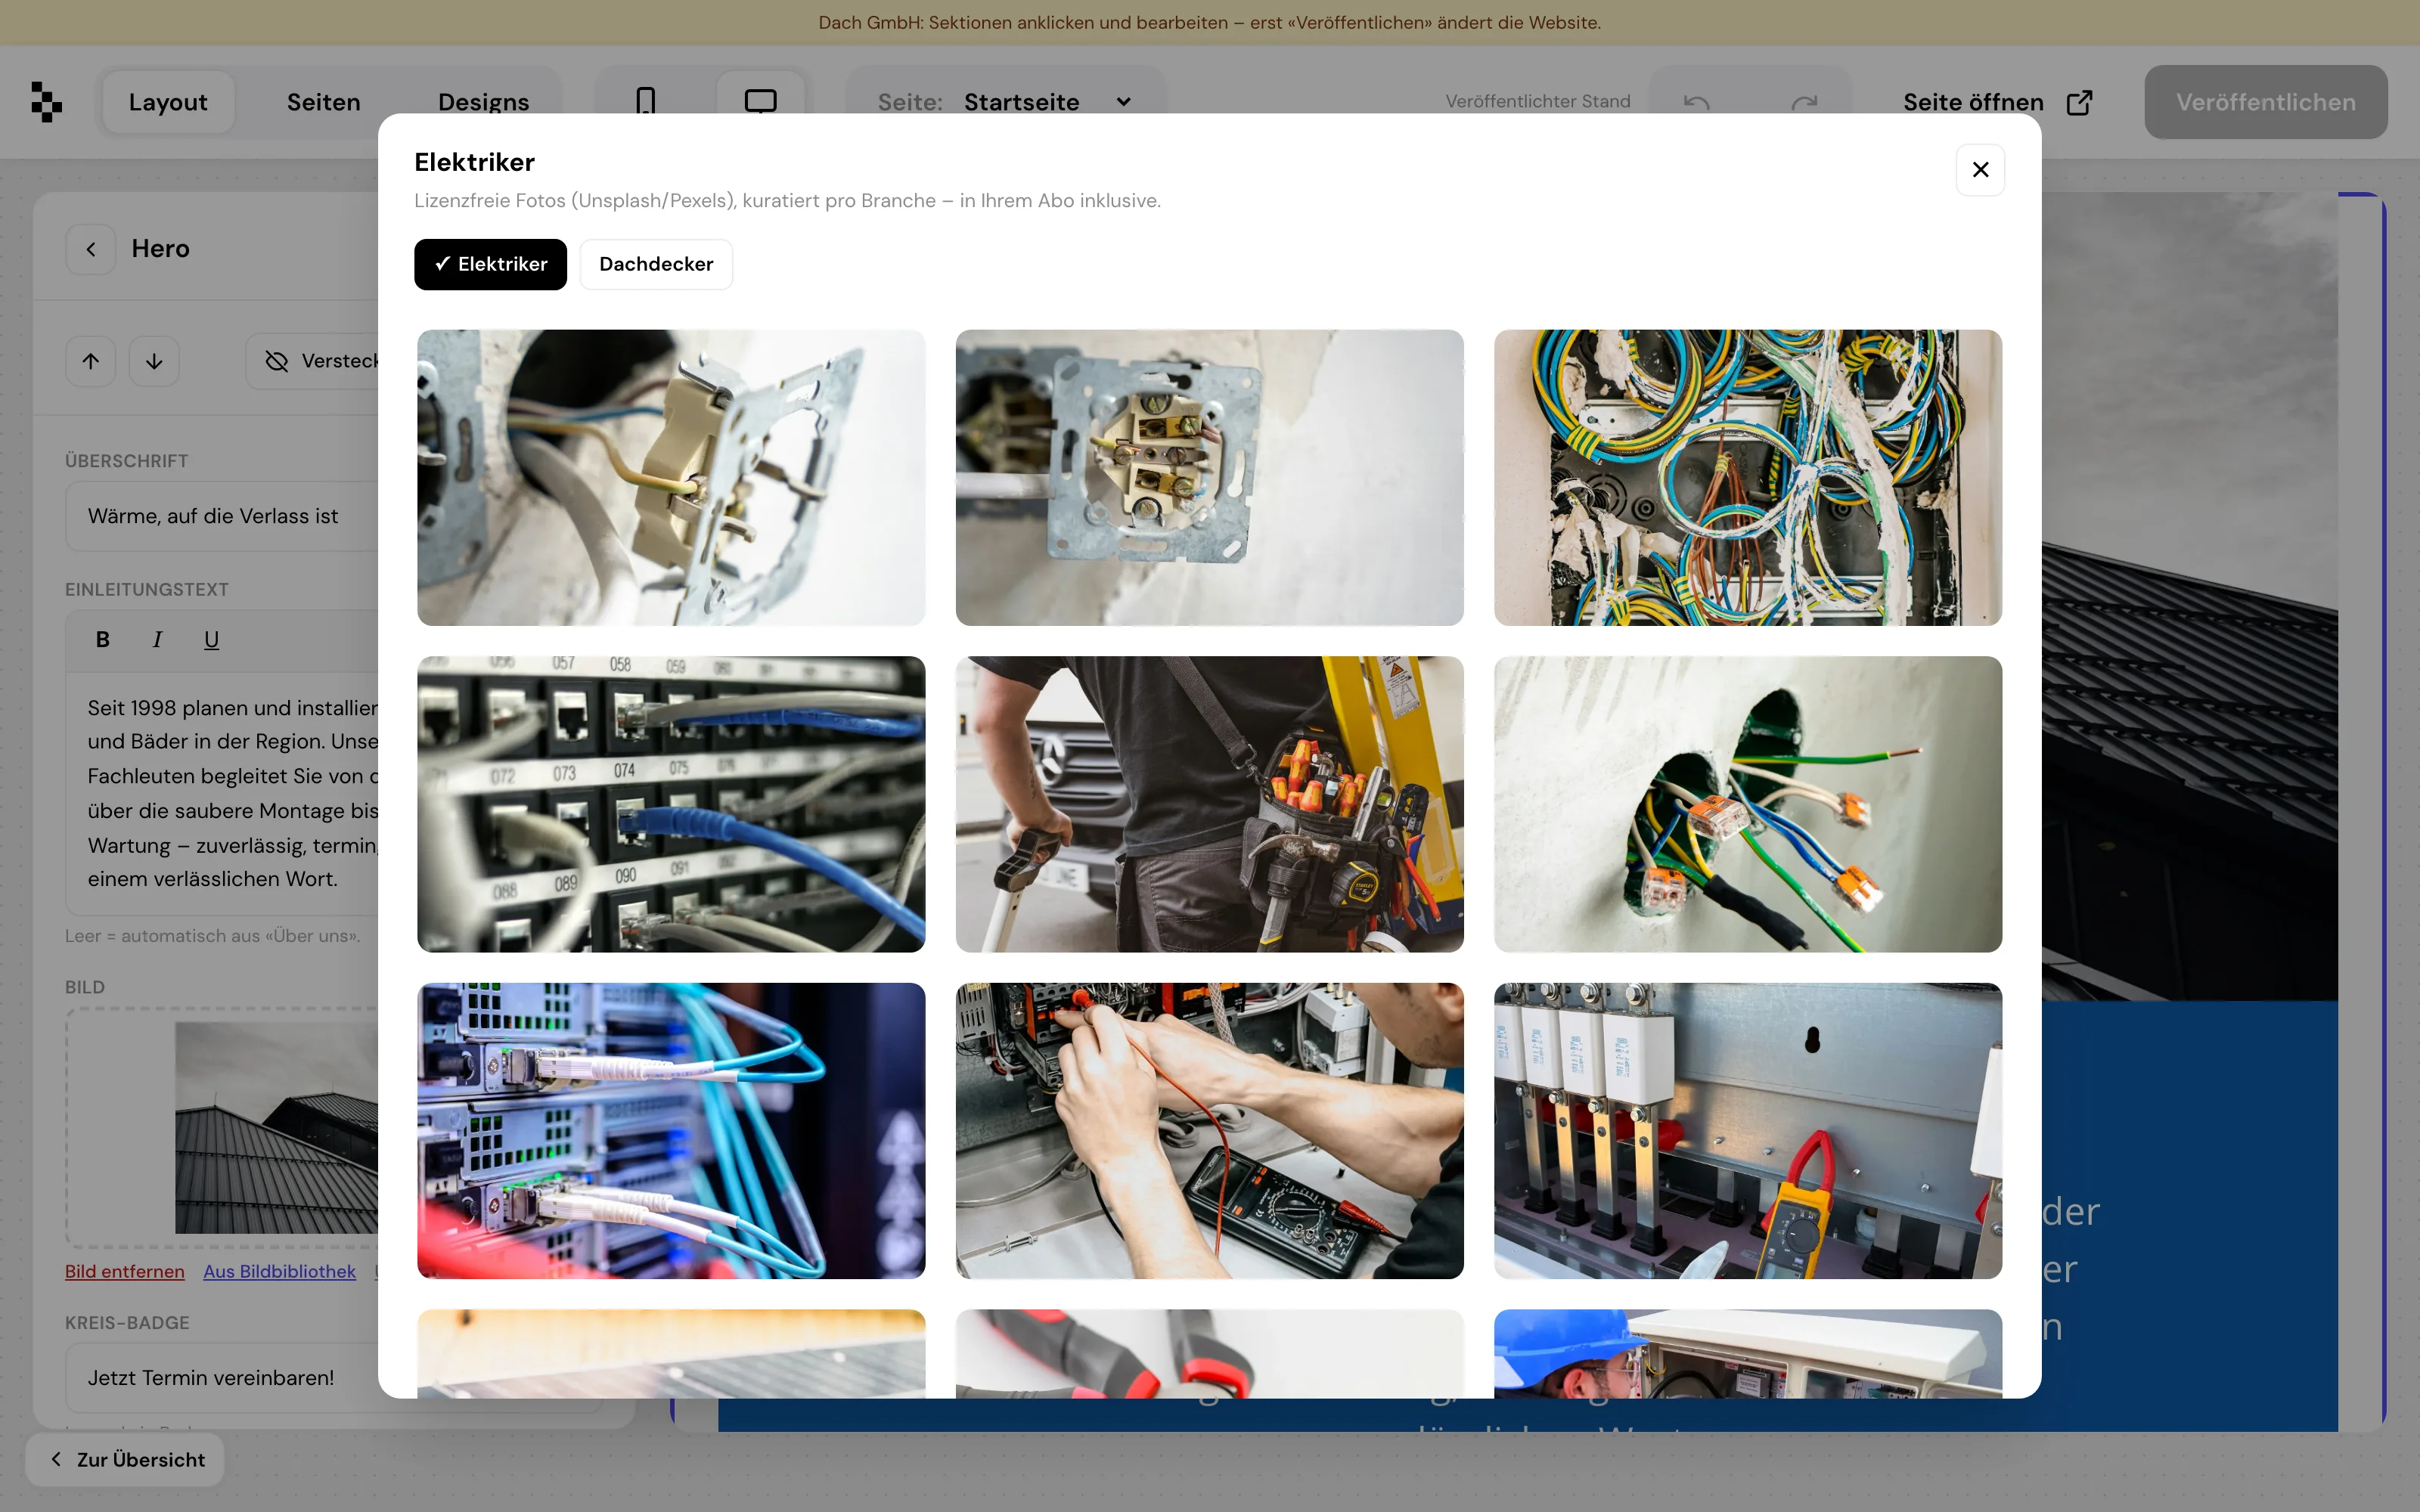
Task: Choose the red-handled pliers photo
Action: 1210,1353
